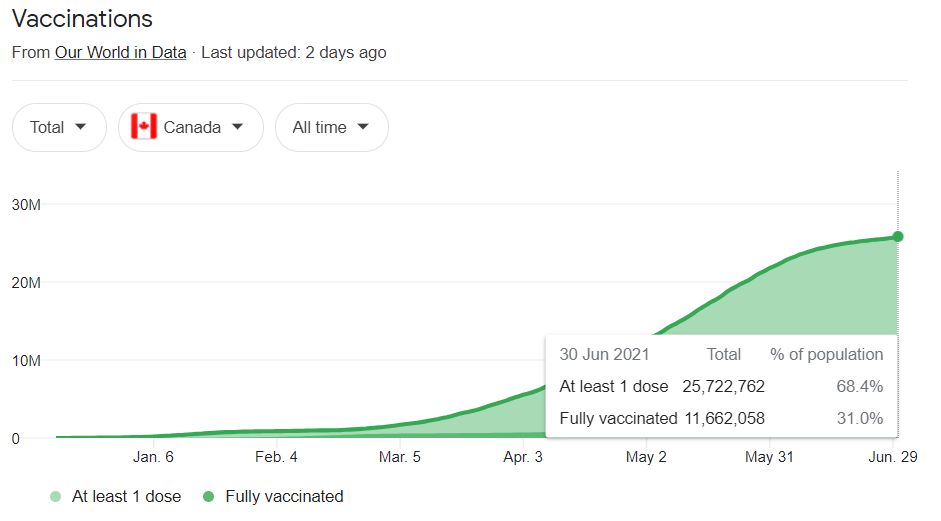Click the 'Fully vaccinated' row in tooltip
The image size is (941, 521).
[x=721, y=418]
